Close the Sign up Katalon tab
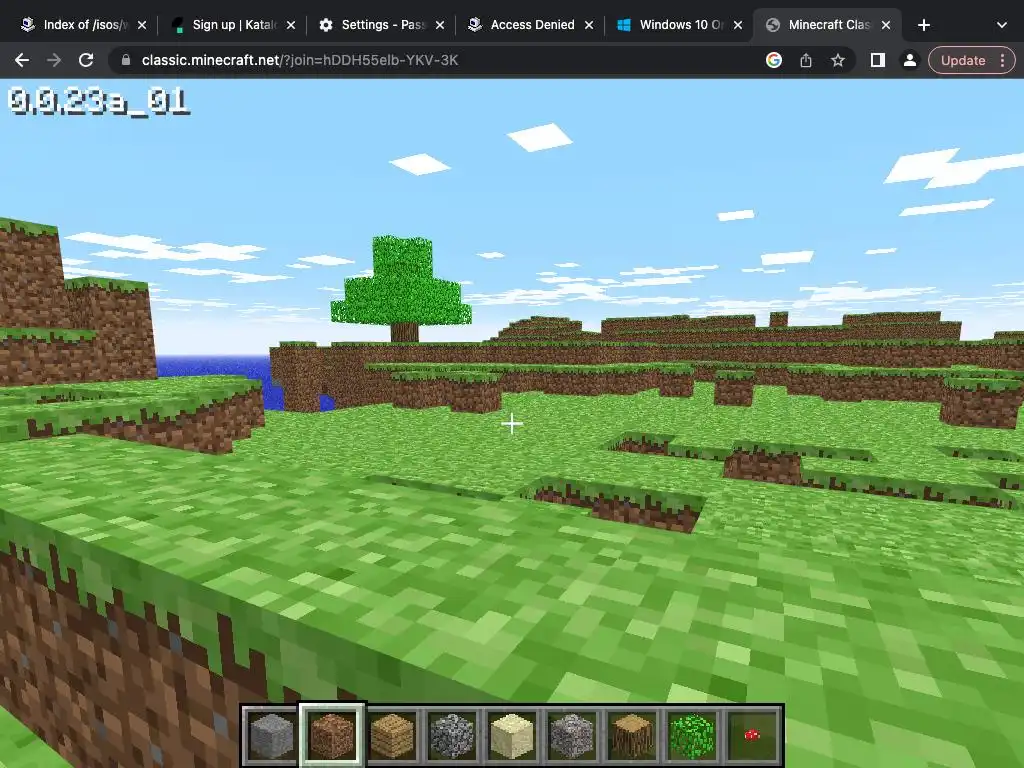 (x=291, y=25)
